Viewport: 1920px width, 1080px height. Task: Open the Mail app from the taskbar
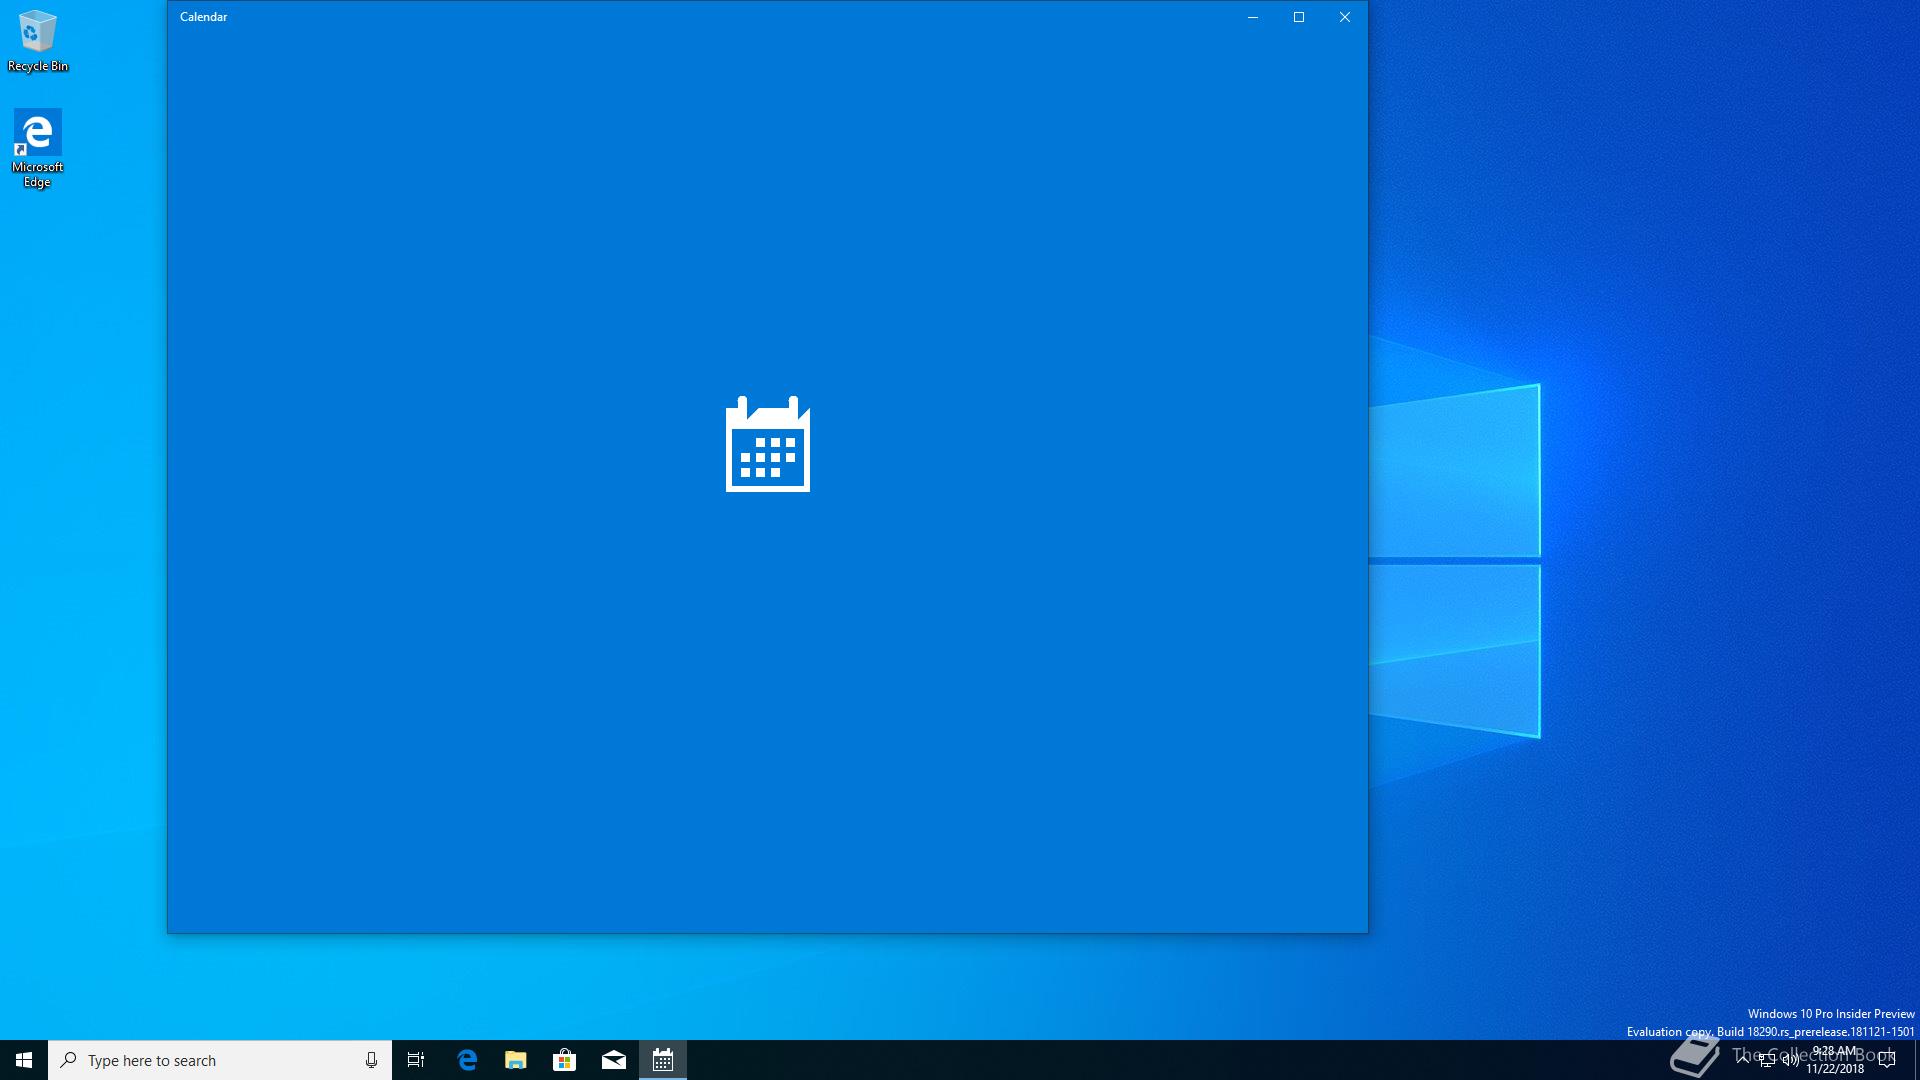[614, 1060]
